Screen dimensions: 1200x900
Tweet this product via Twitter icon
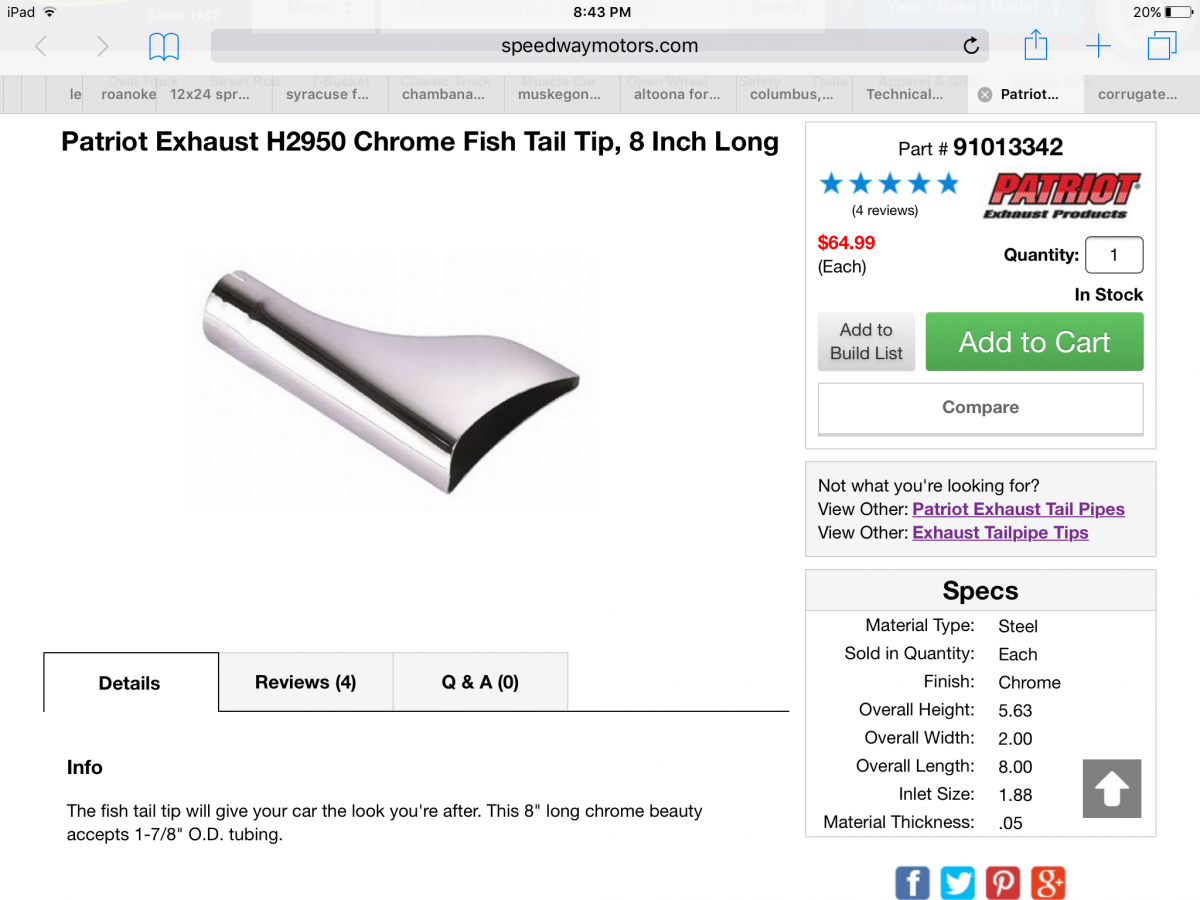point(958,883)
